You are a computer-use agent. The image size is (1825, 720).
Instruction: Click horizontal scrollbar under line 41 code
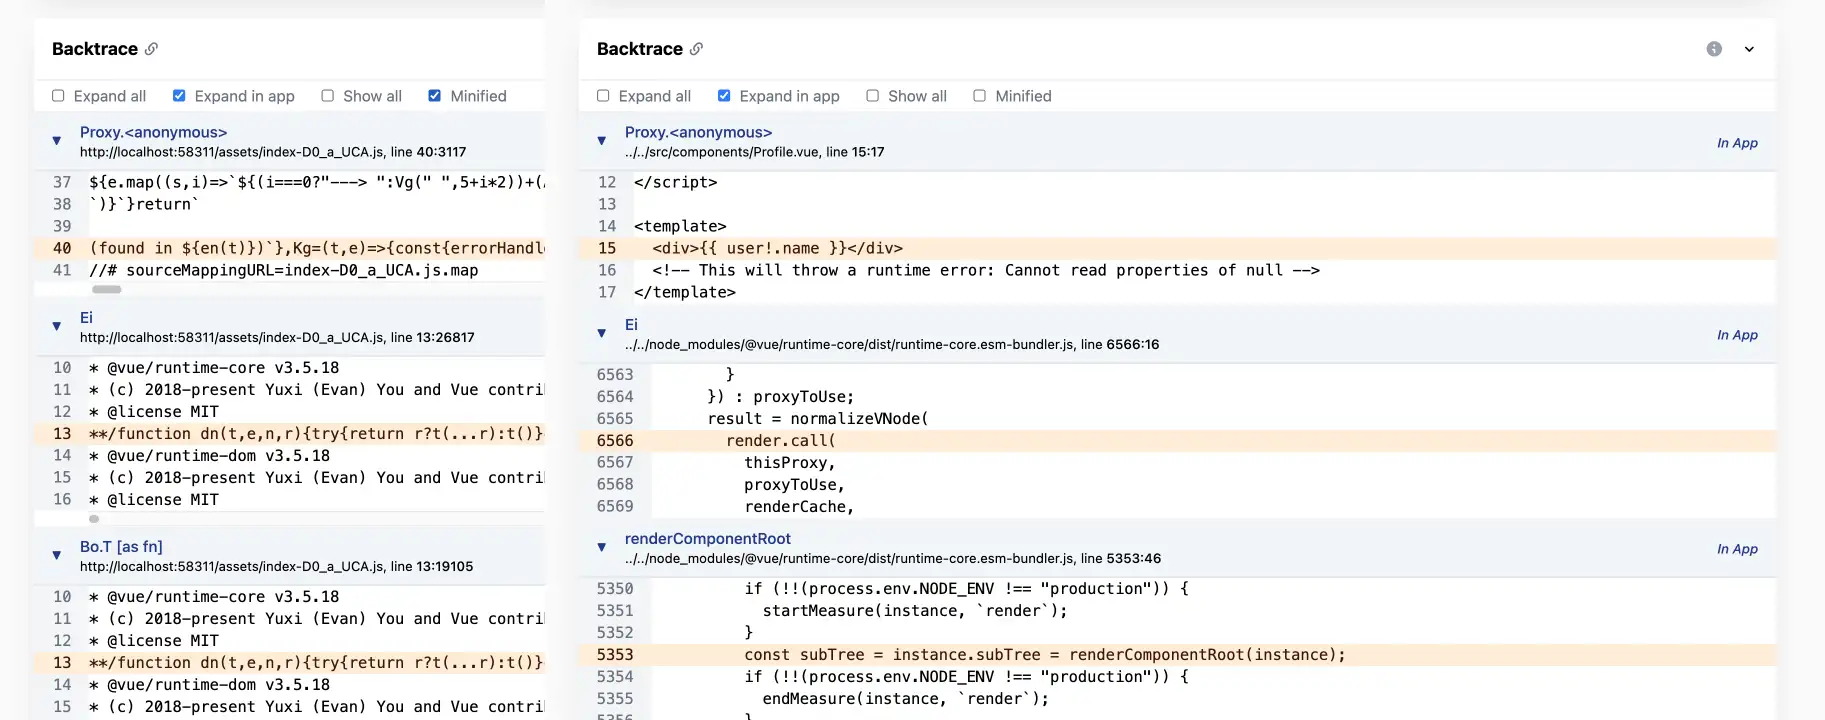click(107, 289)
